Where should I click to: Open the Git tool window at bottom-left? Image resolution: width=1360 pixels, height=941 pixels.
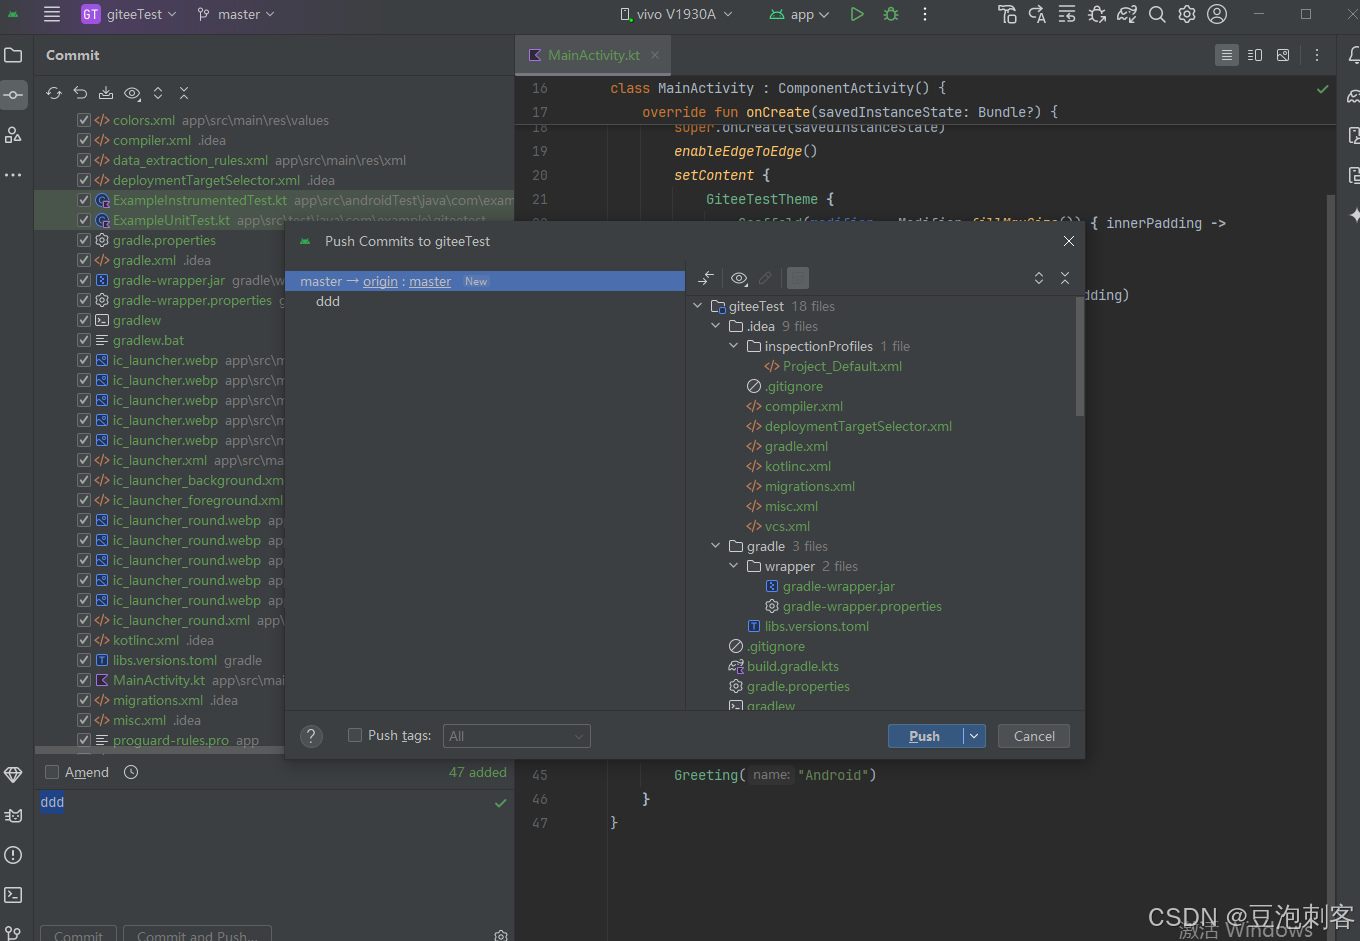tap(13, 933)
